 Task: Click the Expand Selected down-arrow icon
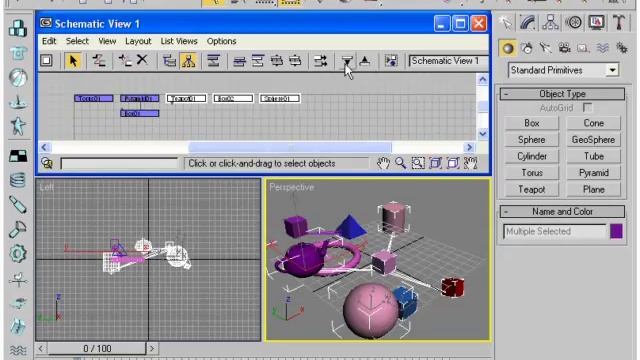click(347, 61)
